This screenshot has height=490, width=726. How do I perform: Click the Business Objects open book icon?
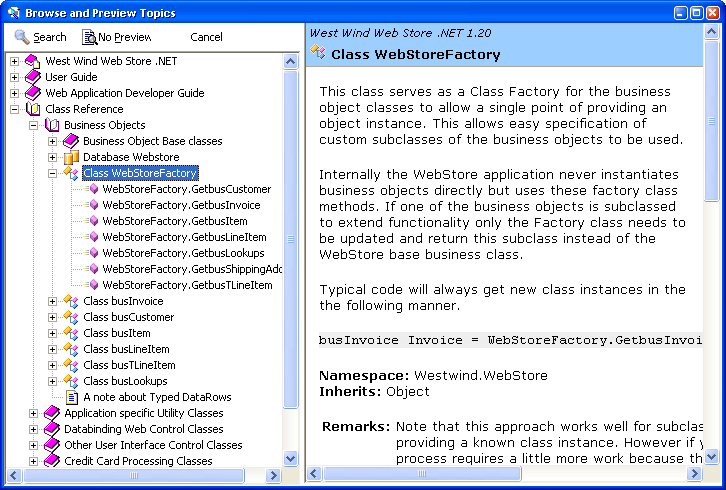tap(52, 125)
